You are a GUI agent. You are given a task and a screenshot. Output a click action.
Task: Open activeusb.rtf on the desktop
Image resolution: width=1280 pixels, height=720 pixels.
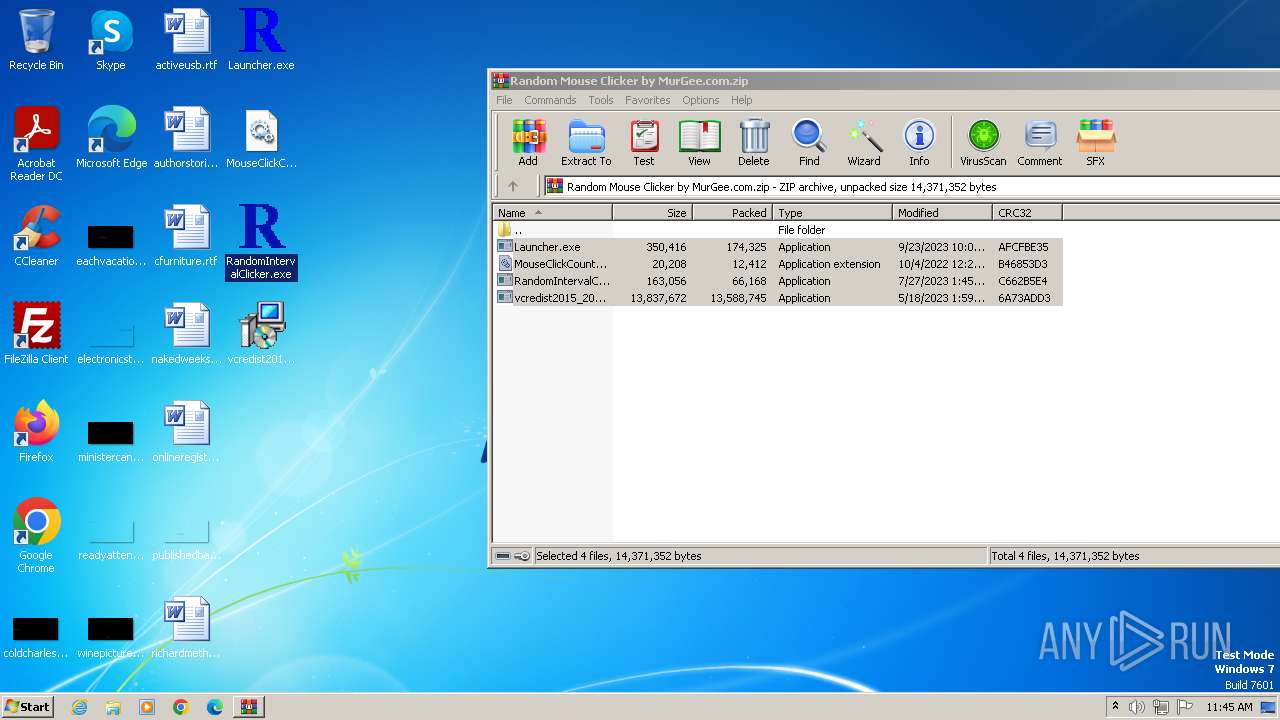[186, 40]
